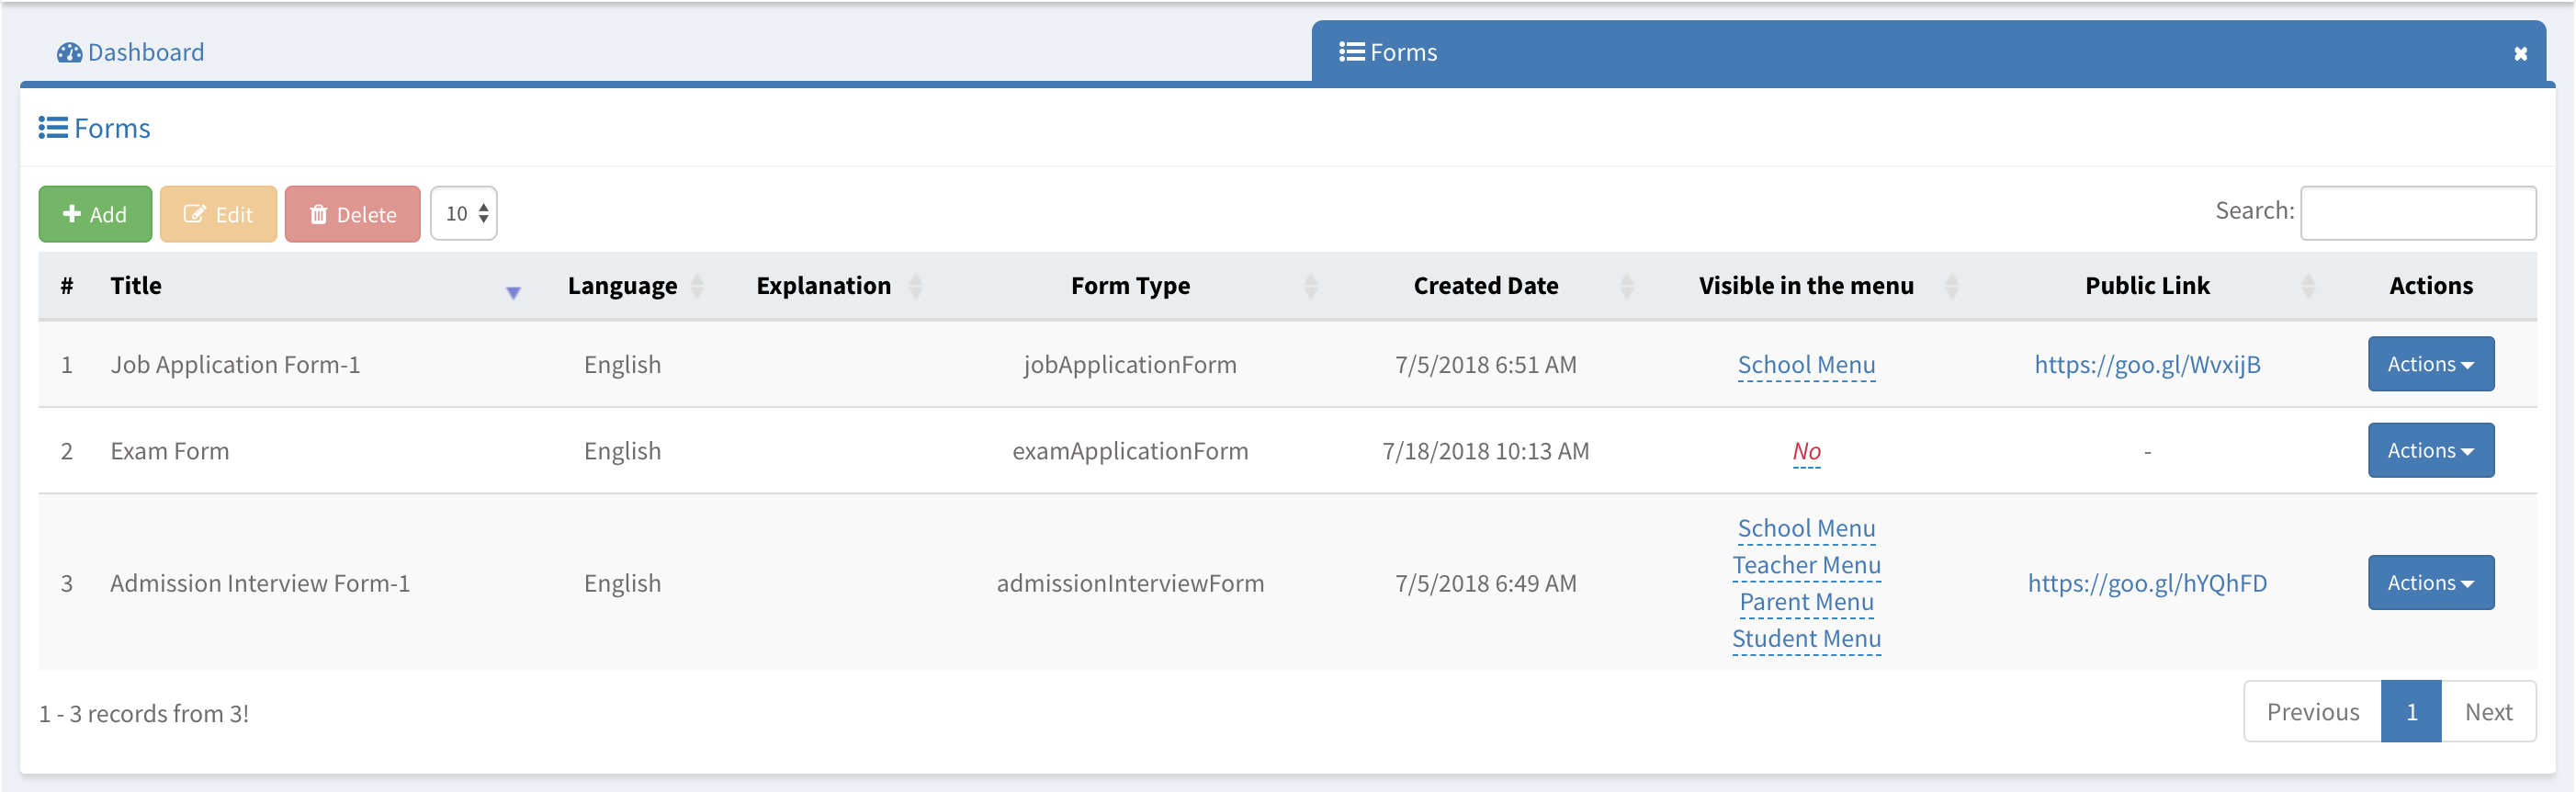Toggle the 'No' menu visibility for Exam Form
The width and height of the screenshot is (2576, 792).
pos(1805,452)
